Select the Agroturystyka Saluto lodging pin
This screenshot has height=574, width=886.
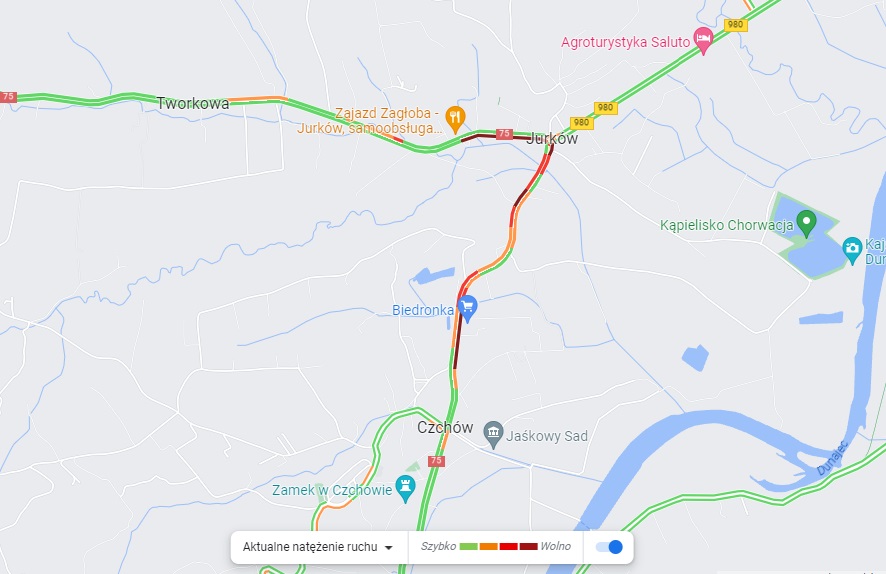[703, 40]
